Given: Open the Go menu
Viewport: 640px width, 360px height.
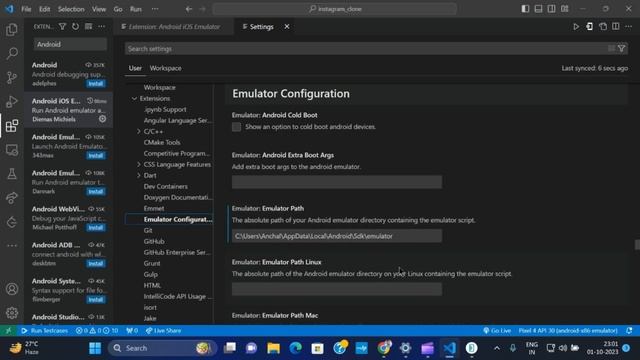Looking at the screenshot, I should (118, 9).
